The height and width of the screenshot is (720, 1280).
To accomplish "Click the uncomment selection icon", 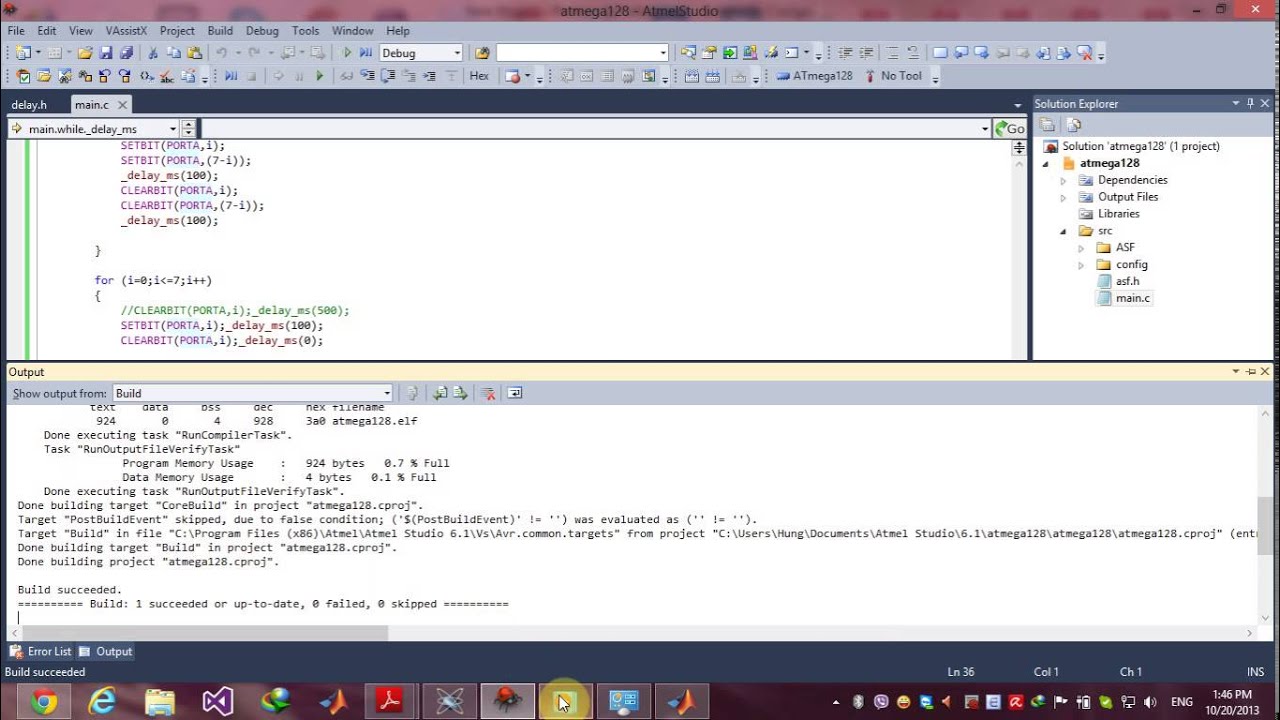I will point(912,53).
